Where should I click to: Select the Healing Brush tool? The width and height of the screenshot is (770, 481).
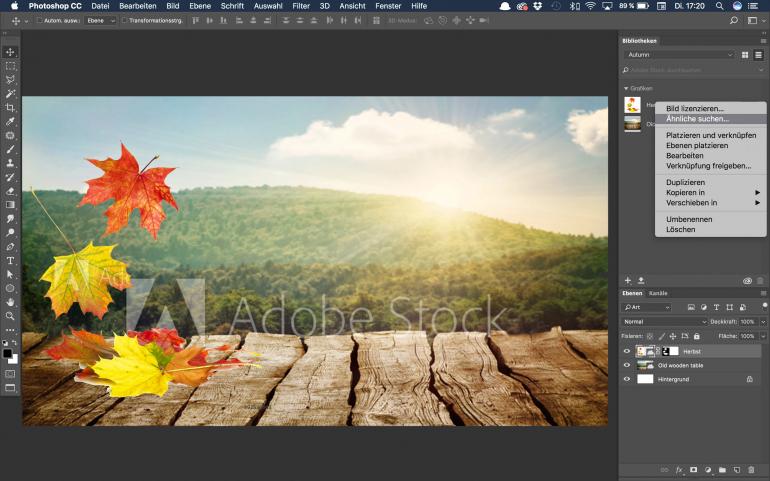click(10, 135)
